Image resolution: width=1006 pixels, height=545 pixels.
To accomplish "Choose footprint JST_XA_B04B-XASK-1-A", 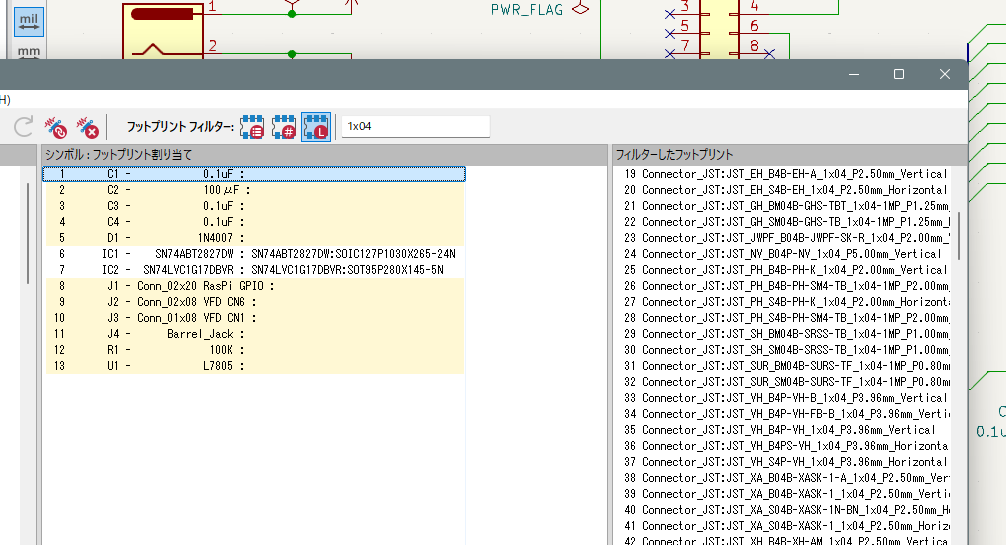I will pyautogui.click(x=785, y=478).
